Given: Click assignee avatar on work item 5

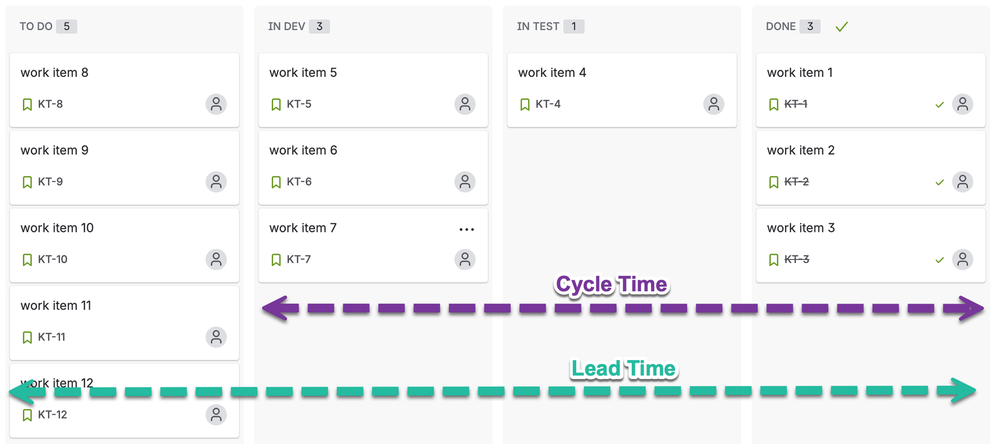Looking at the screenshot, I should (x=465, y=104).
